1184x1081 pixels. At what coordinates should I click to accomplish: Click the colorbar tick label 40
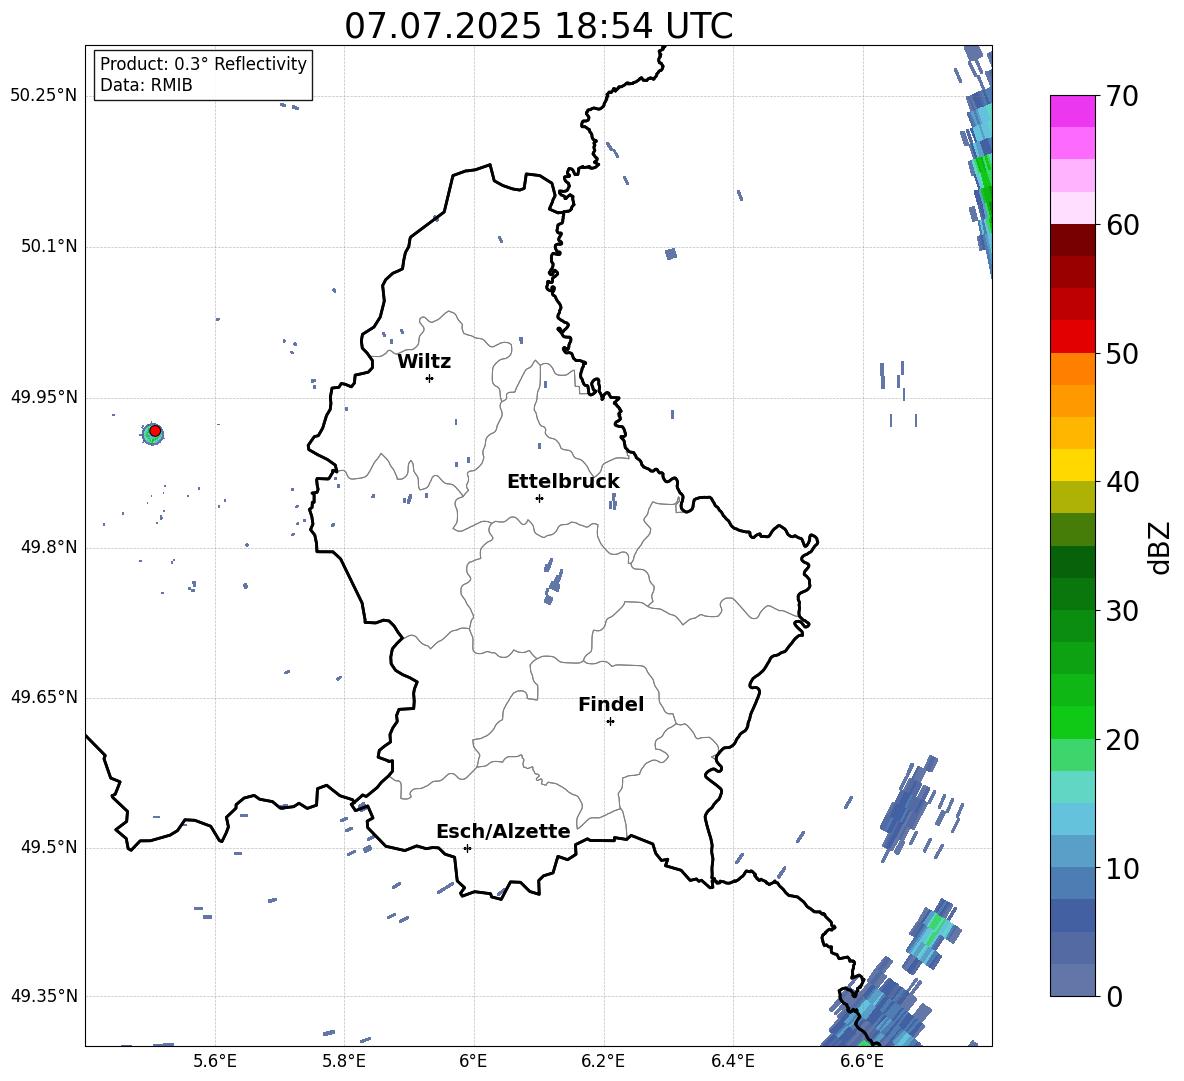(x=1122, y=482)
